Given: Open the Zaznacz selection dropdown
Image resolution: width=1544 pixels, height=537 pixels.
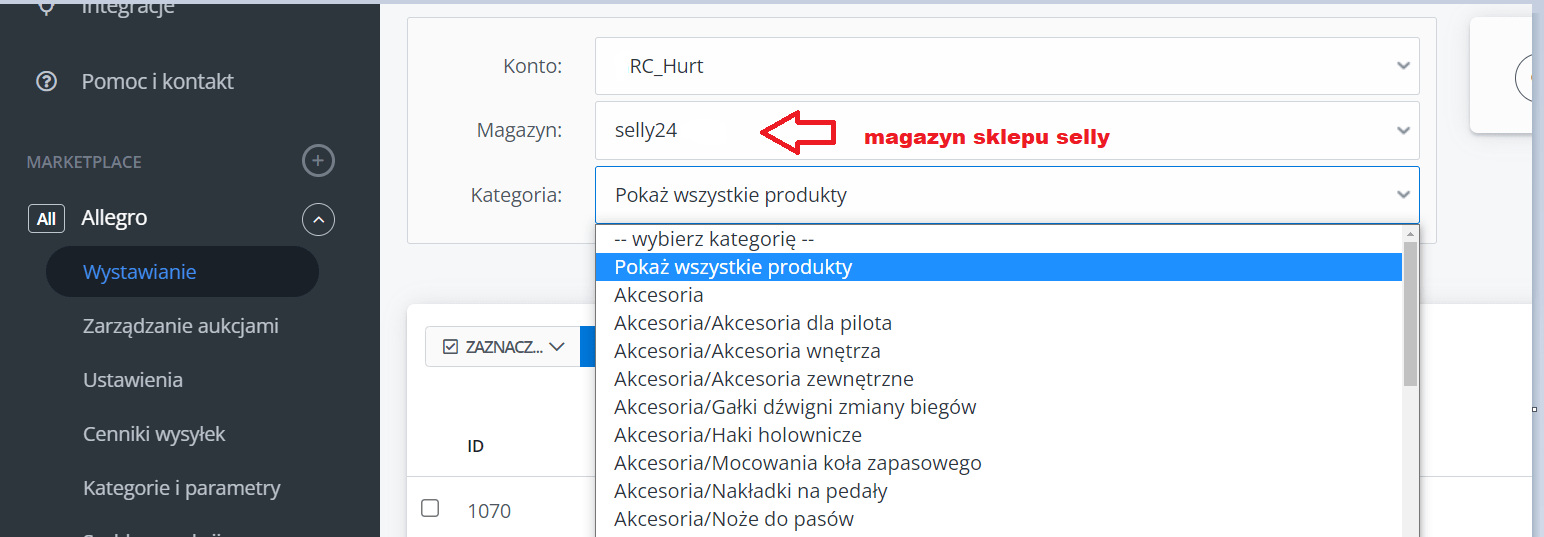Looking at the screenshot, I should [503, 347].
